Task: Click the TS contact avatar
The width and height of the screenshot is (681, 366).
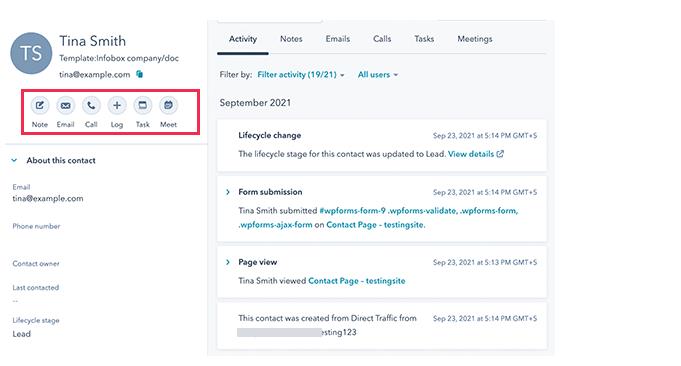Action: click(x=31, y=53)
